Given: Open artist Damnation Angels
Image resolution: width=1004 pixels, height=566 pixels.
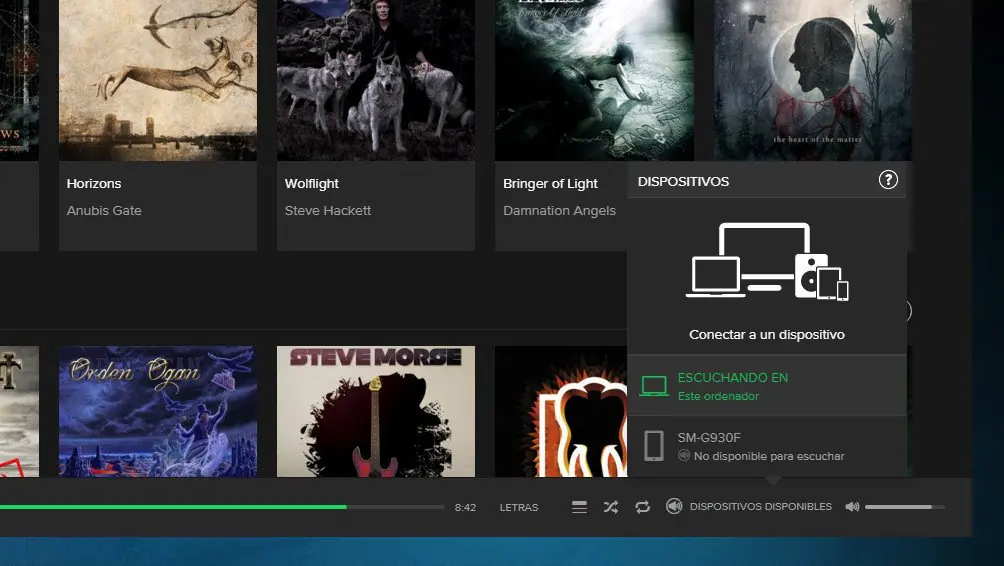Looking at the screenshot, I should point(559,211).
